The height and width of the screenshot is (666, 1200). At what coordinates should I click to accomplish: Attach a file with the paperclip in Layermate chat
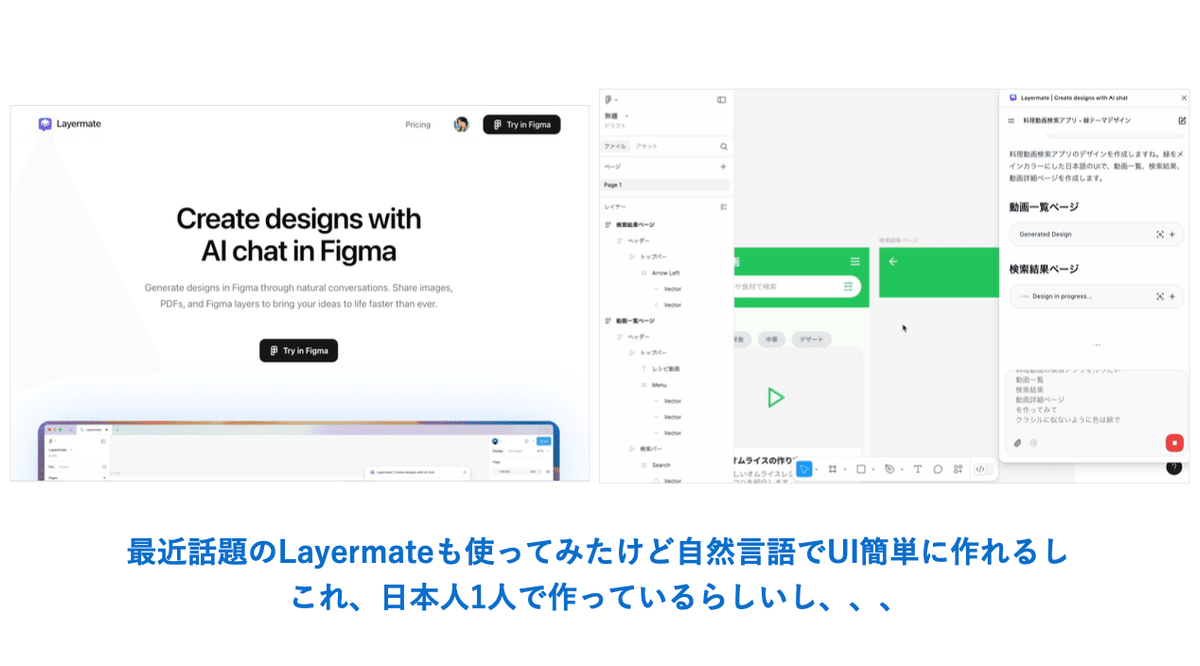point(1018,443)
